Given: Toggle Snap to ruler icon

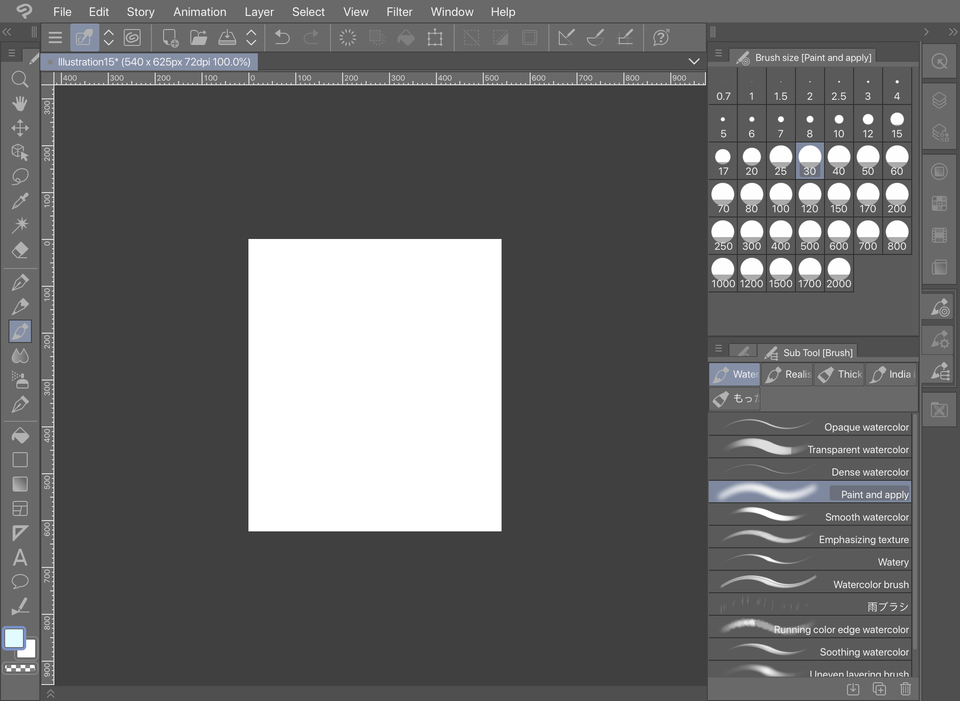Looking at the screenshot, I should [x=566, y=37].
